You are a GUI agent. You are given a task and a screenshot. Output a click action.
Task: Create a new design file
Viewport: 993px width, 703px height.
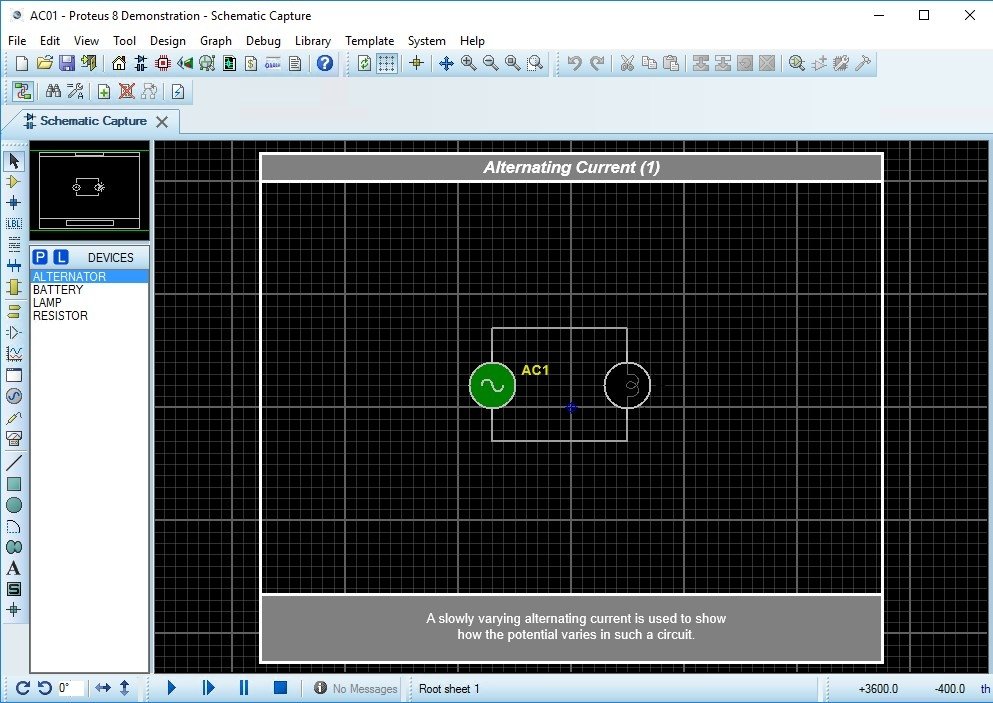pos(22,63)
